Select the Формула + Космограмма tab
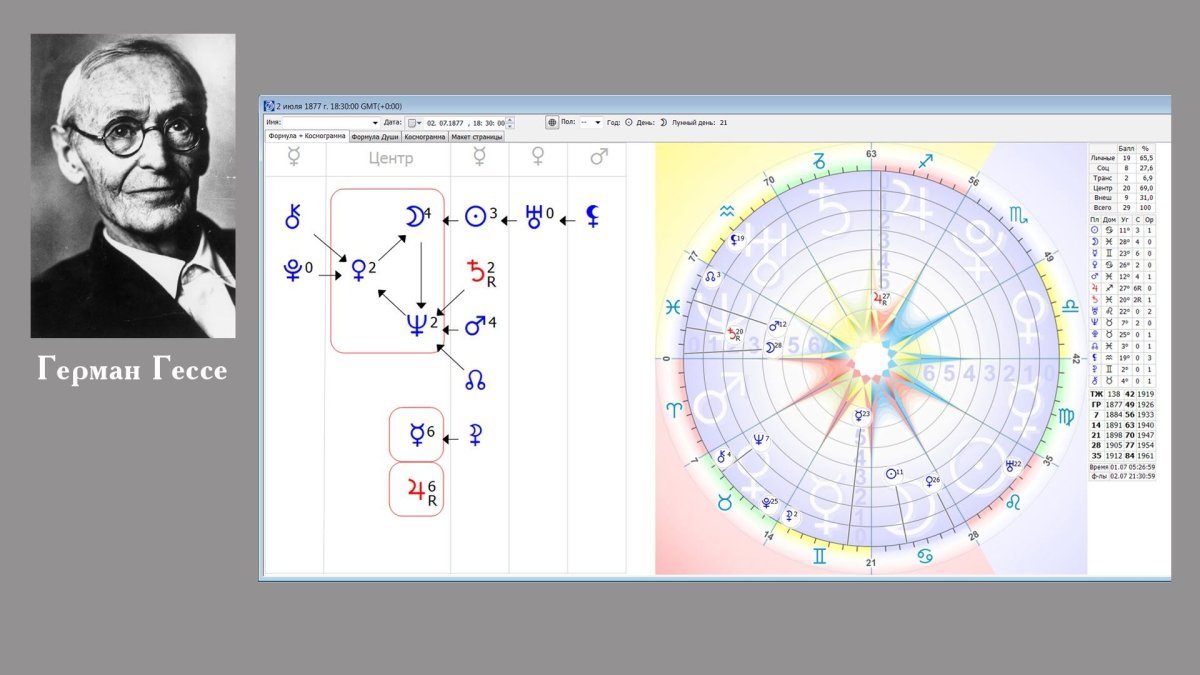Viewport: 1200px width, 675px height. pyautogui.click(x=306, y=136)
